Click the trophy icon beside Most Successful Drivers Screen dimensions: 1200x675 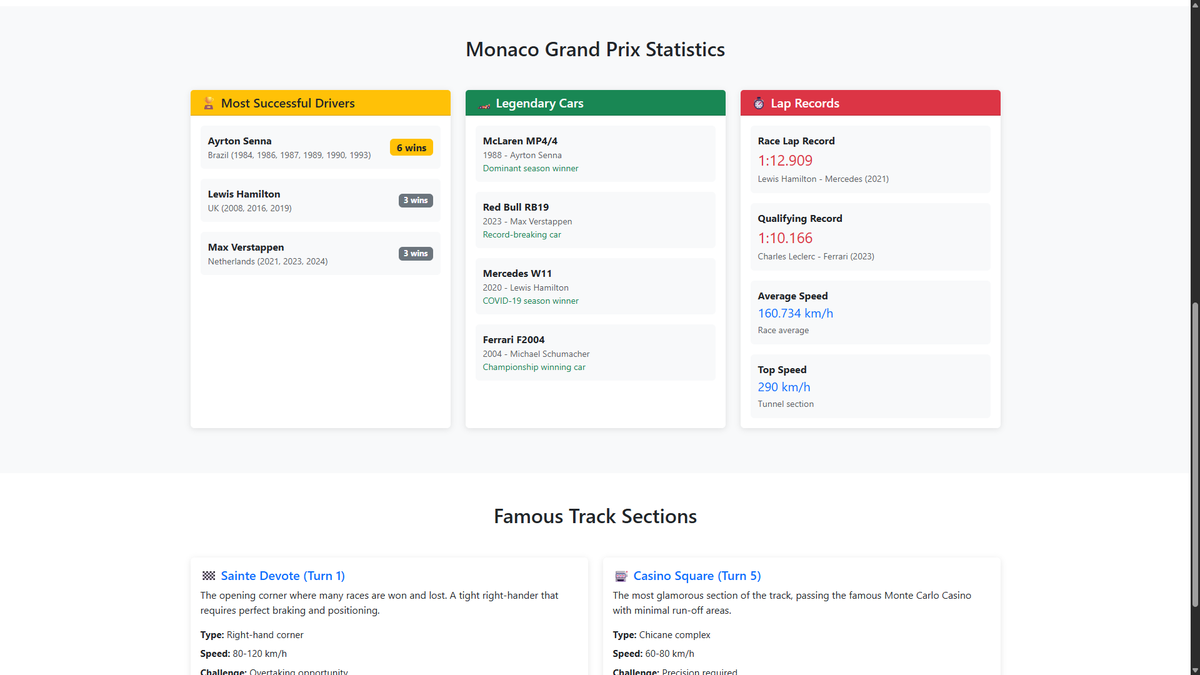(x=209, y=103)
